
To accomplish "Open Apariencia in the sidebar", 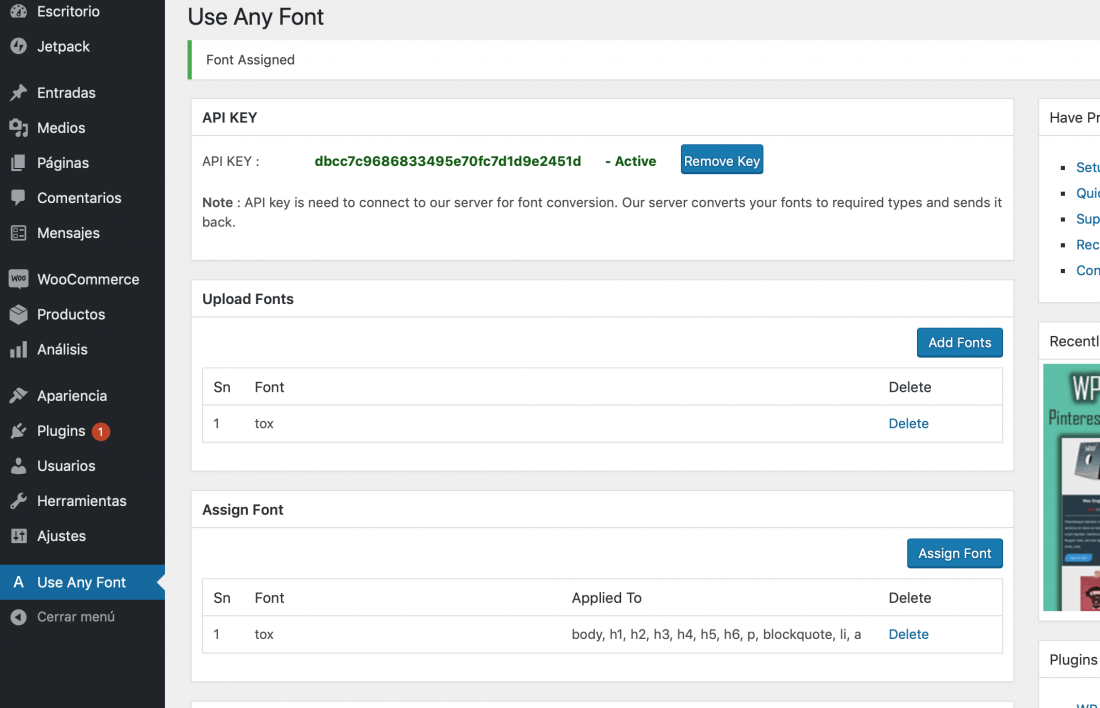I will (72, 396).
